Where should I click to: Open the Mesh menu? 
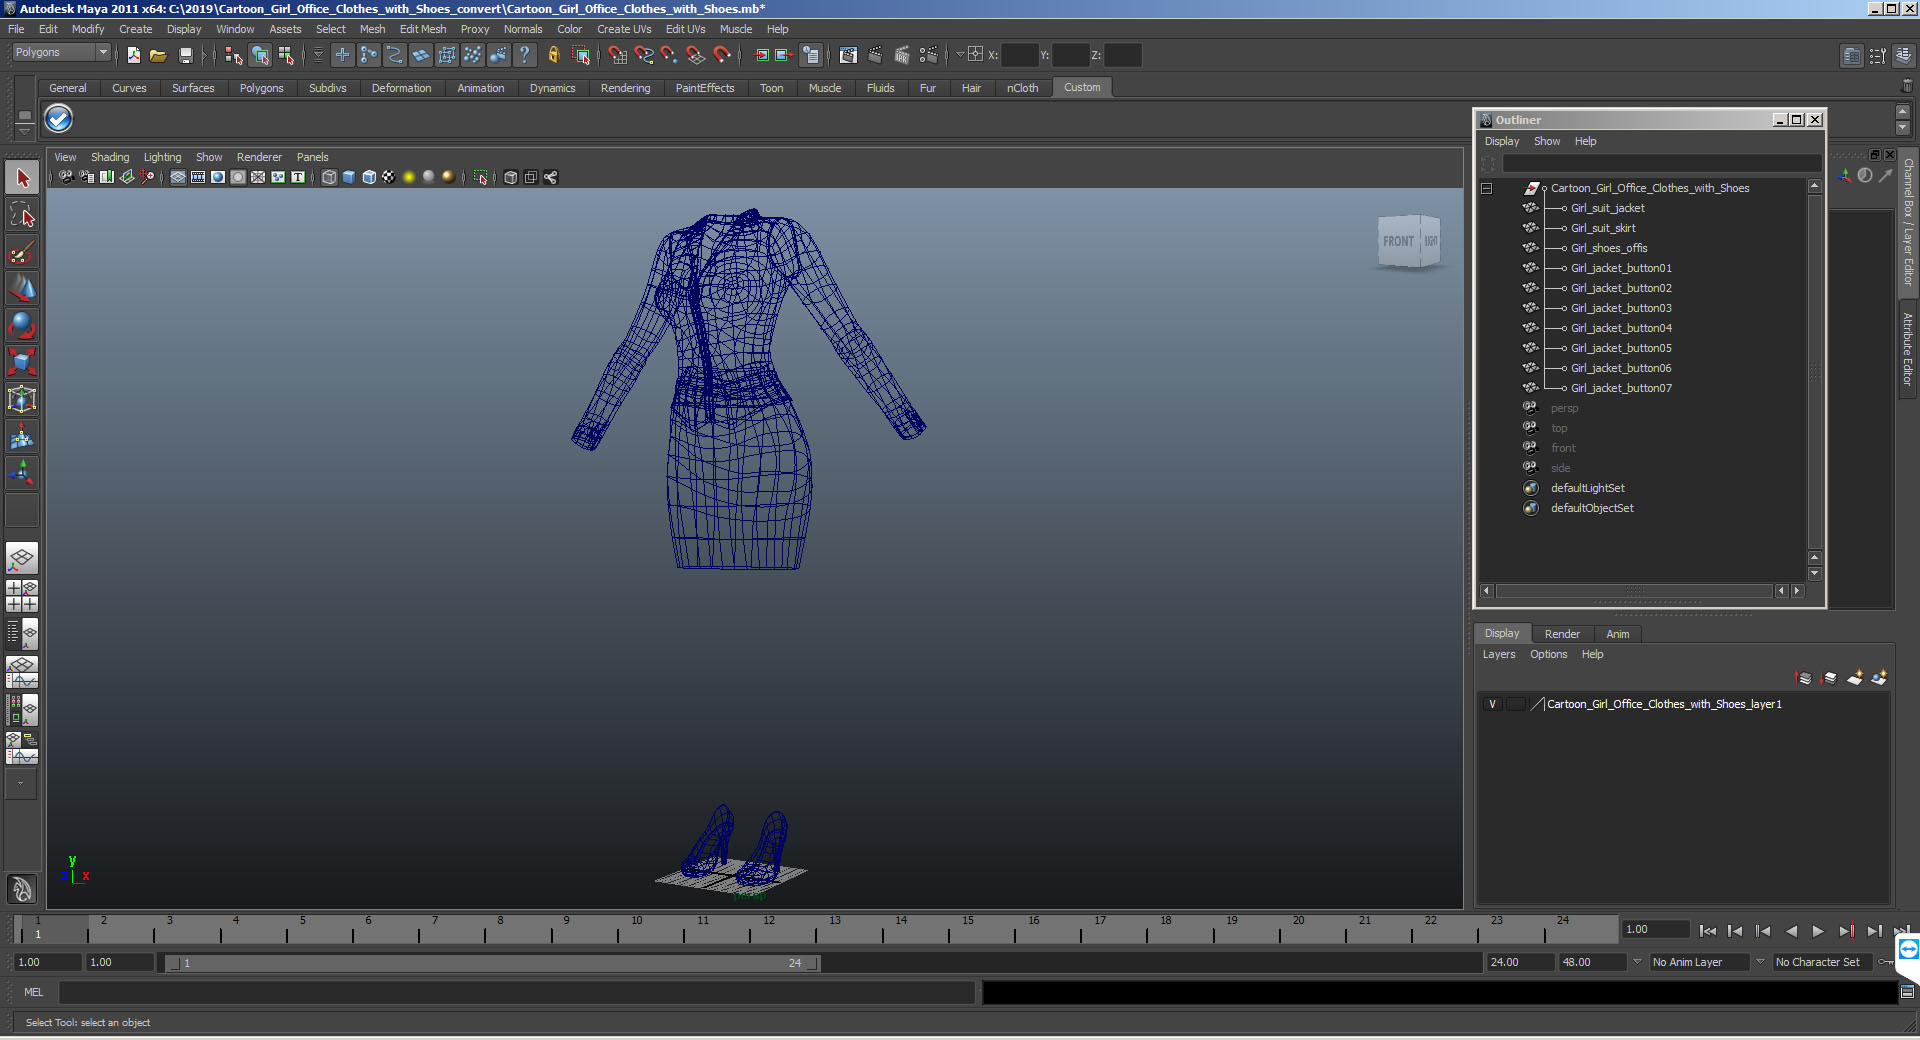373,29
